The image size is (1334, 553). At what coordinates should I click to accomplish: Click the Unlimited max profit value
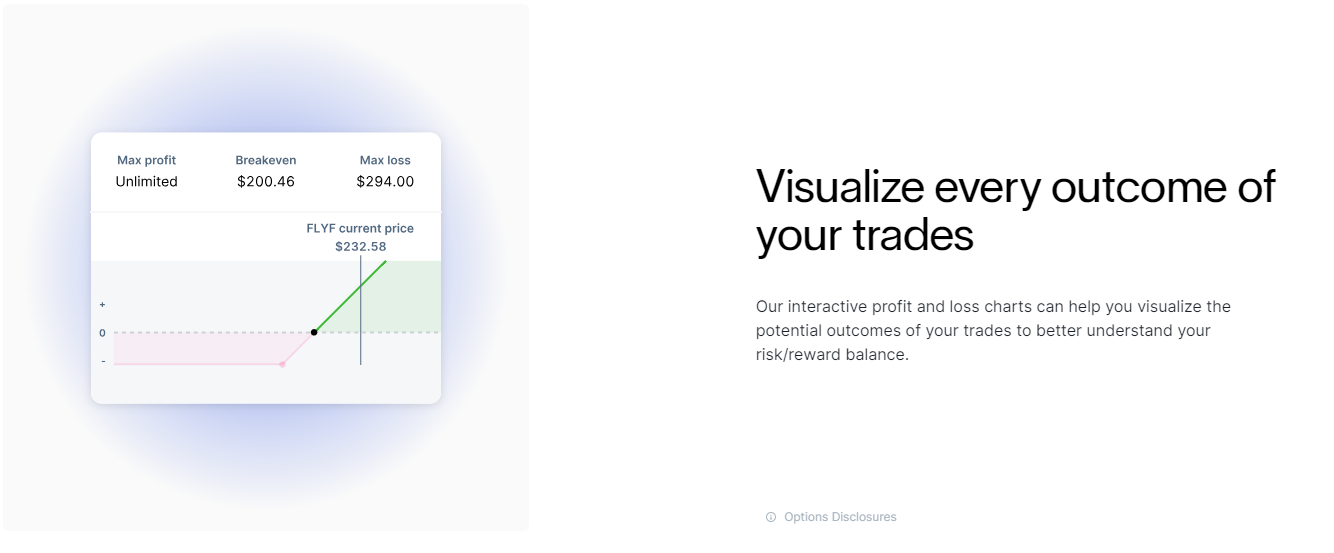pos(146,182)
